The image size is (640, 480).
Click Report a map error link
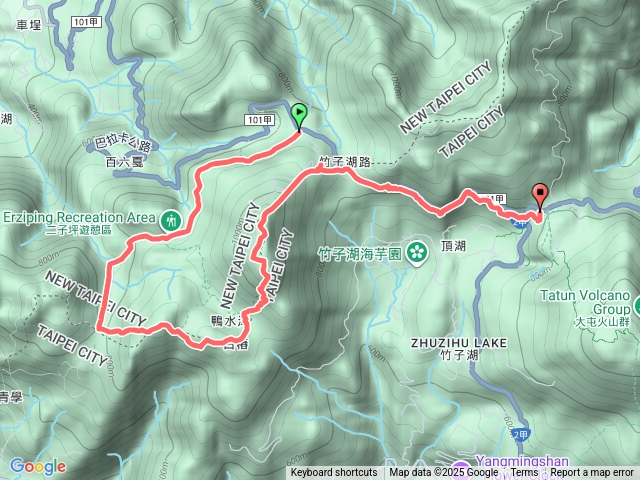[592, 473]
